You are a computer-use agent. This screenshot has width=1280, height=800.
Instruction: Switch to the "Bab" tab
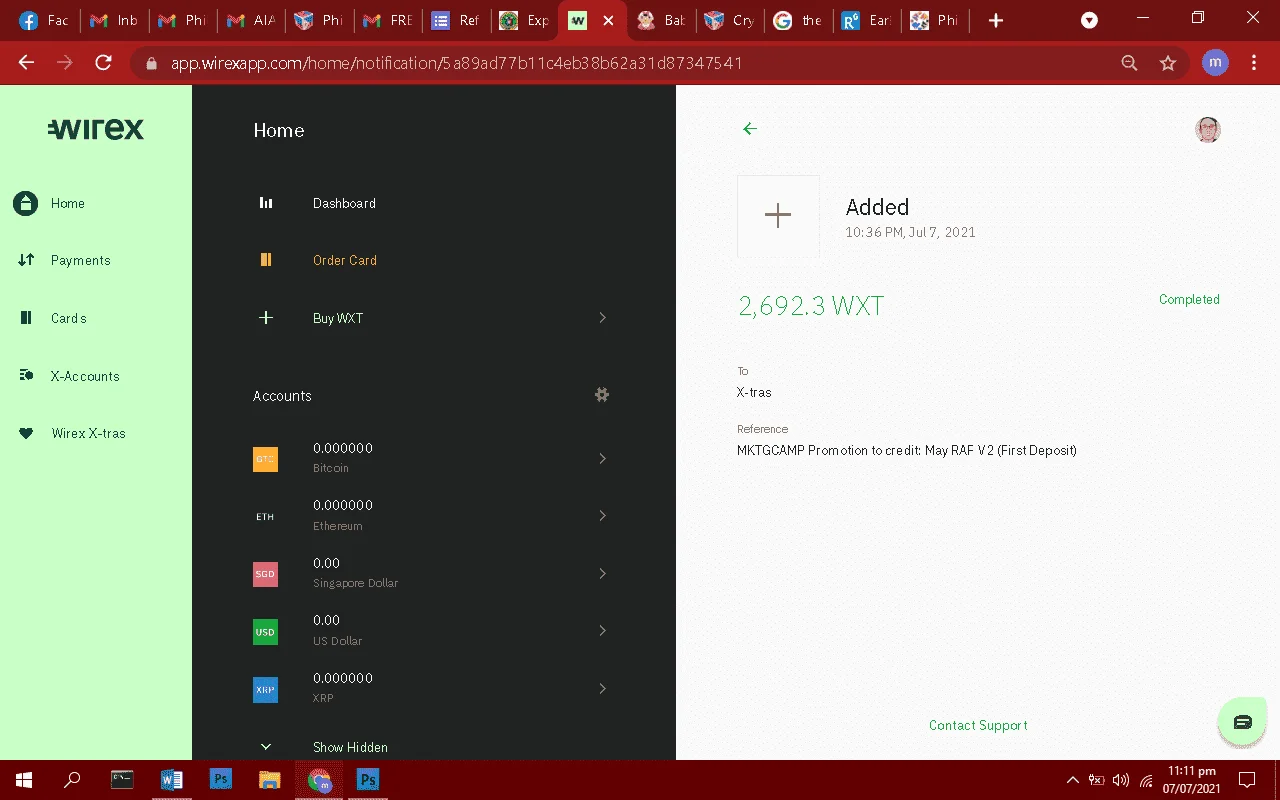click(661, 21)
